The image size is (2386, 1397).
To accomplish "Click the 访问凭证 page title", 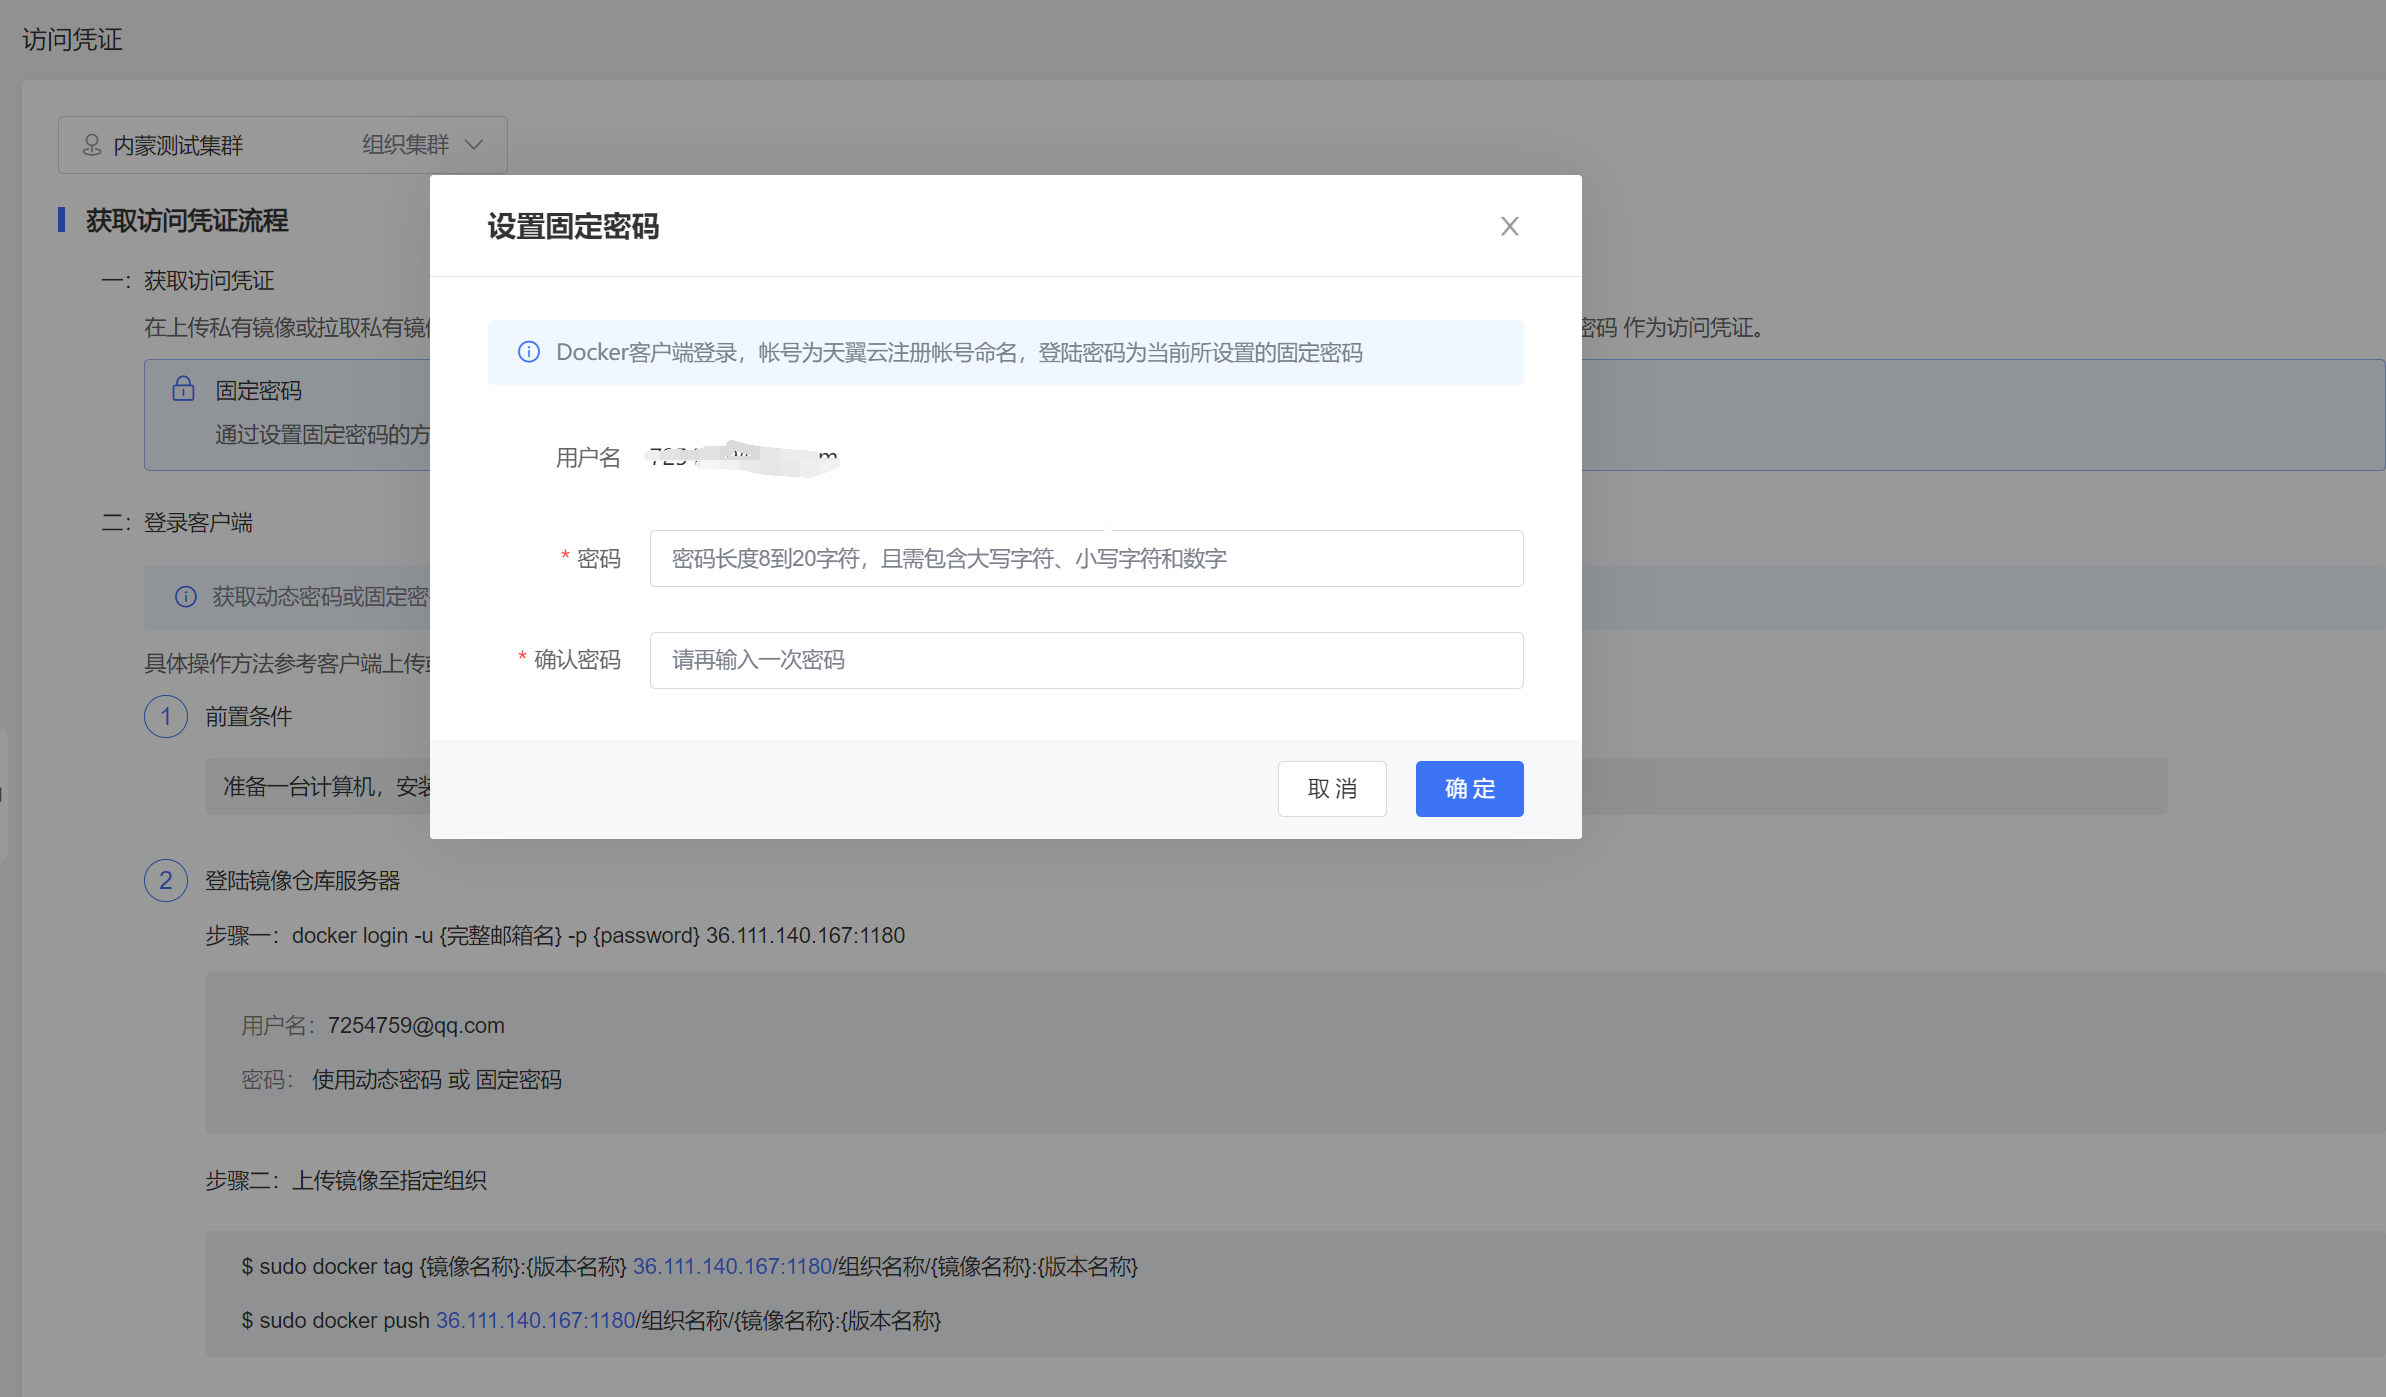I will (72, 39).
